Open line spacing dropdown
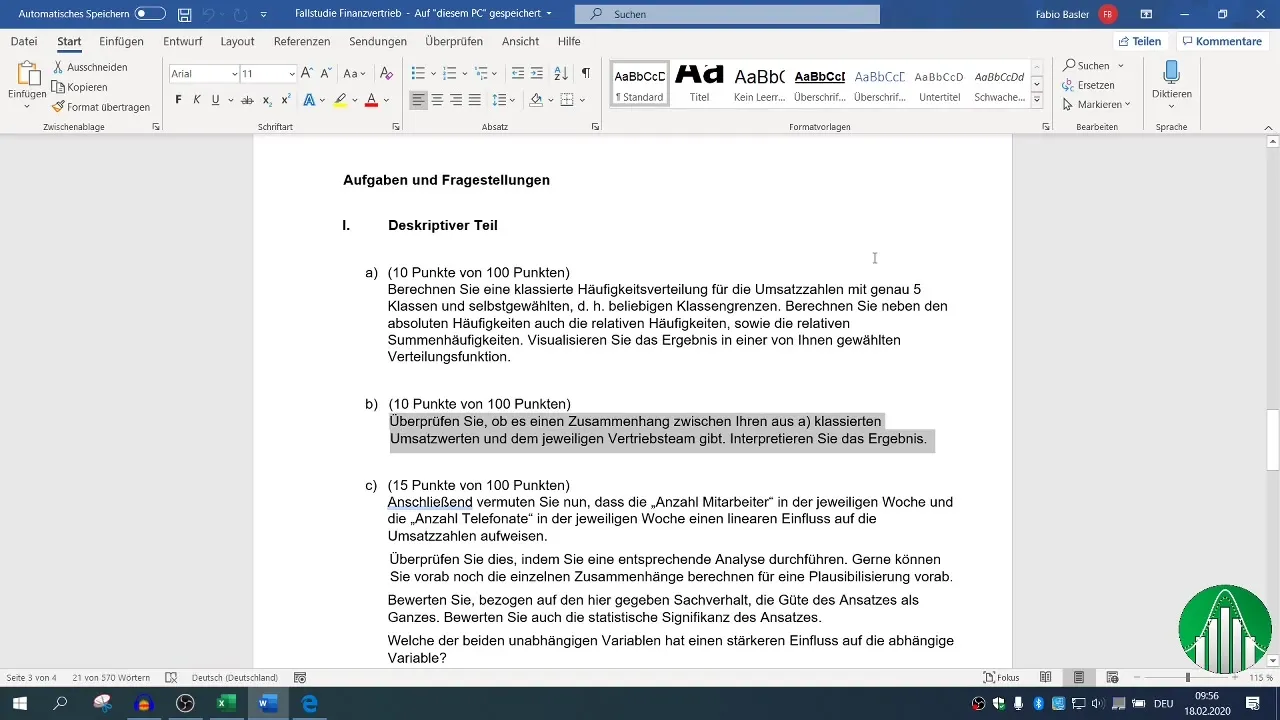The height and width of the screenshot is (720, 1280). (x=504, y=100)
